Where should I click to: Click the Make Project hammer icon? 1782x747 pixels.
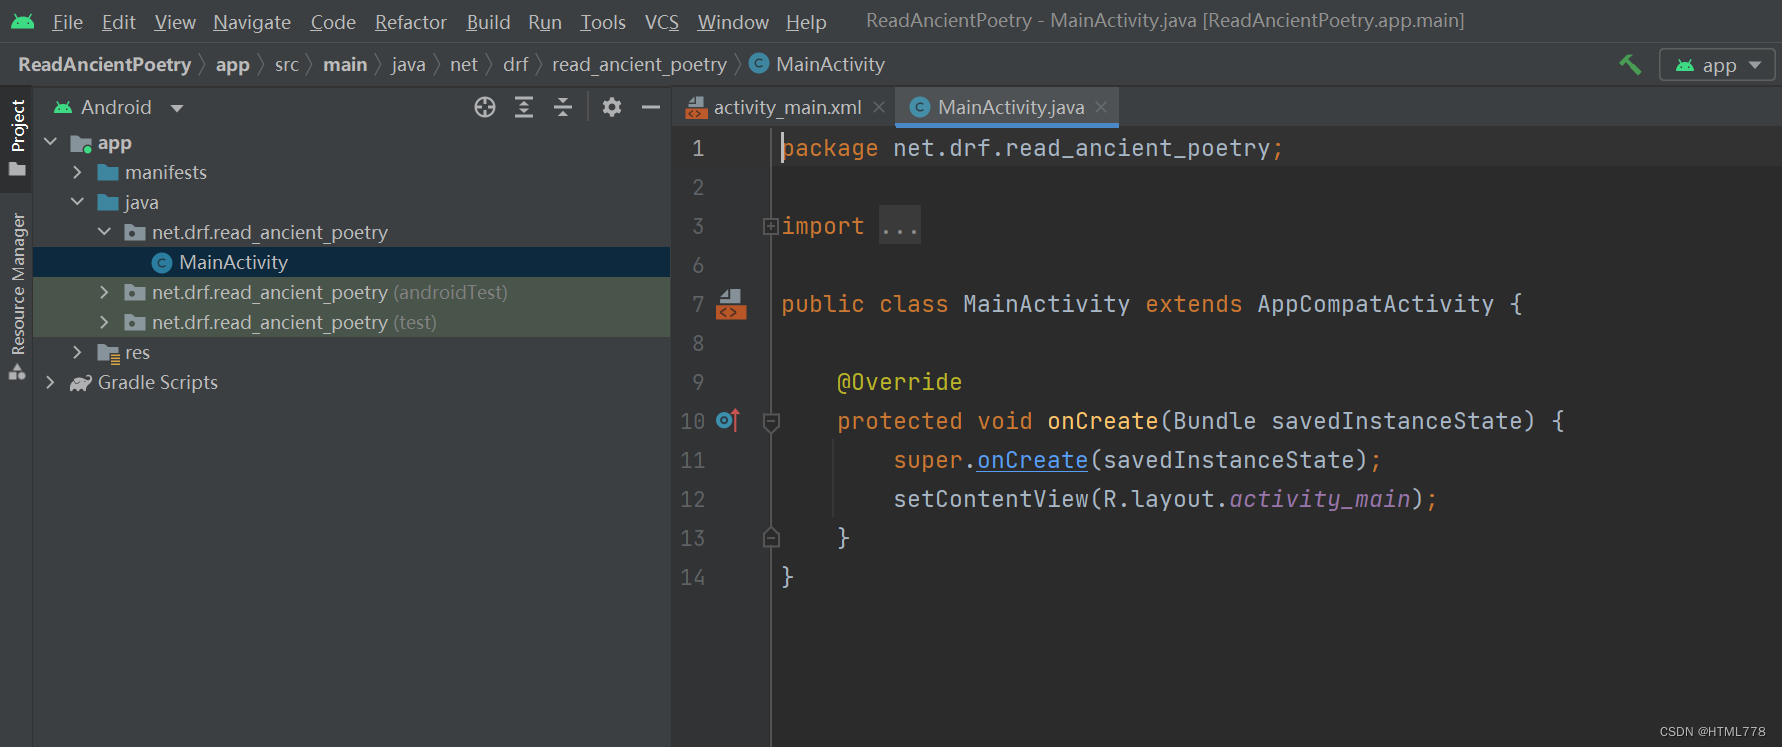(1630, 65)
